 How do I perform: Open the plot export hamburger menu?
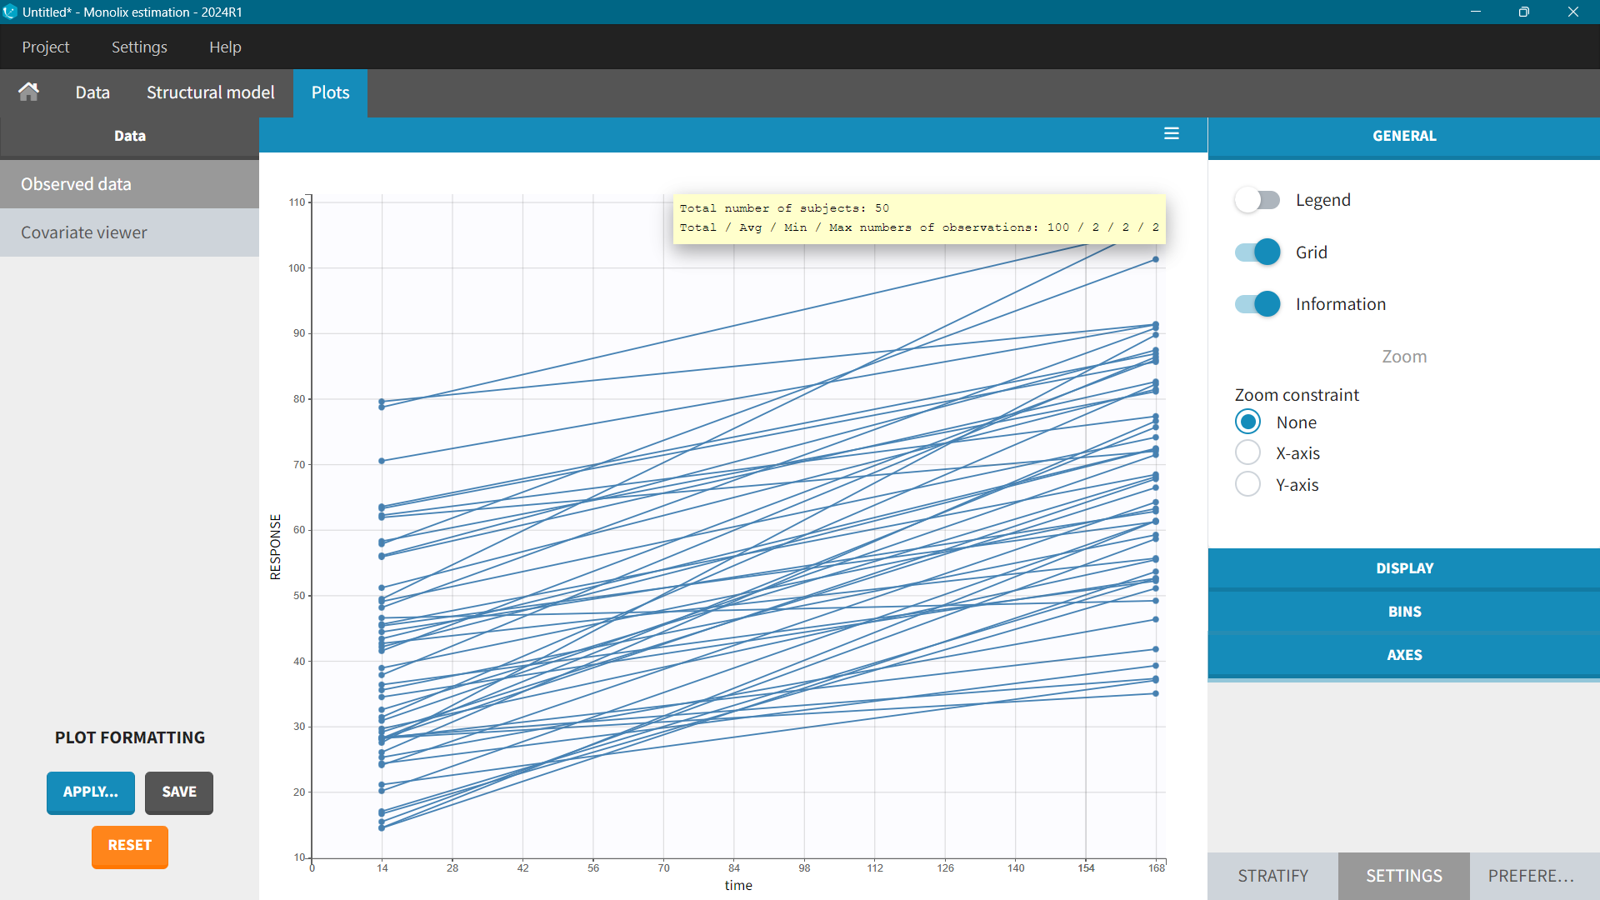coord(1171,133)
